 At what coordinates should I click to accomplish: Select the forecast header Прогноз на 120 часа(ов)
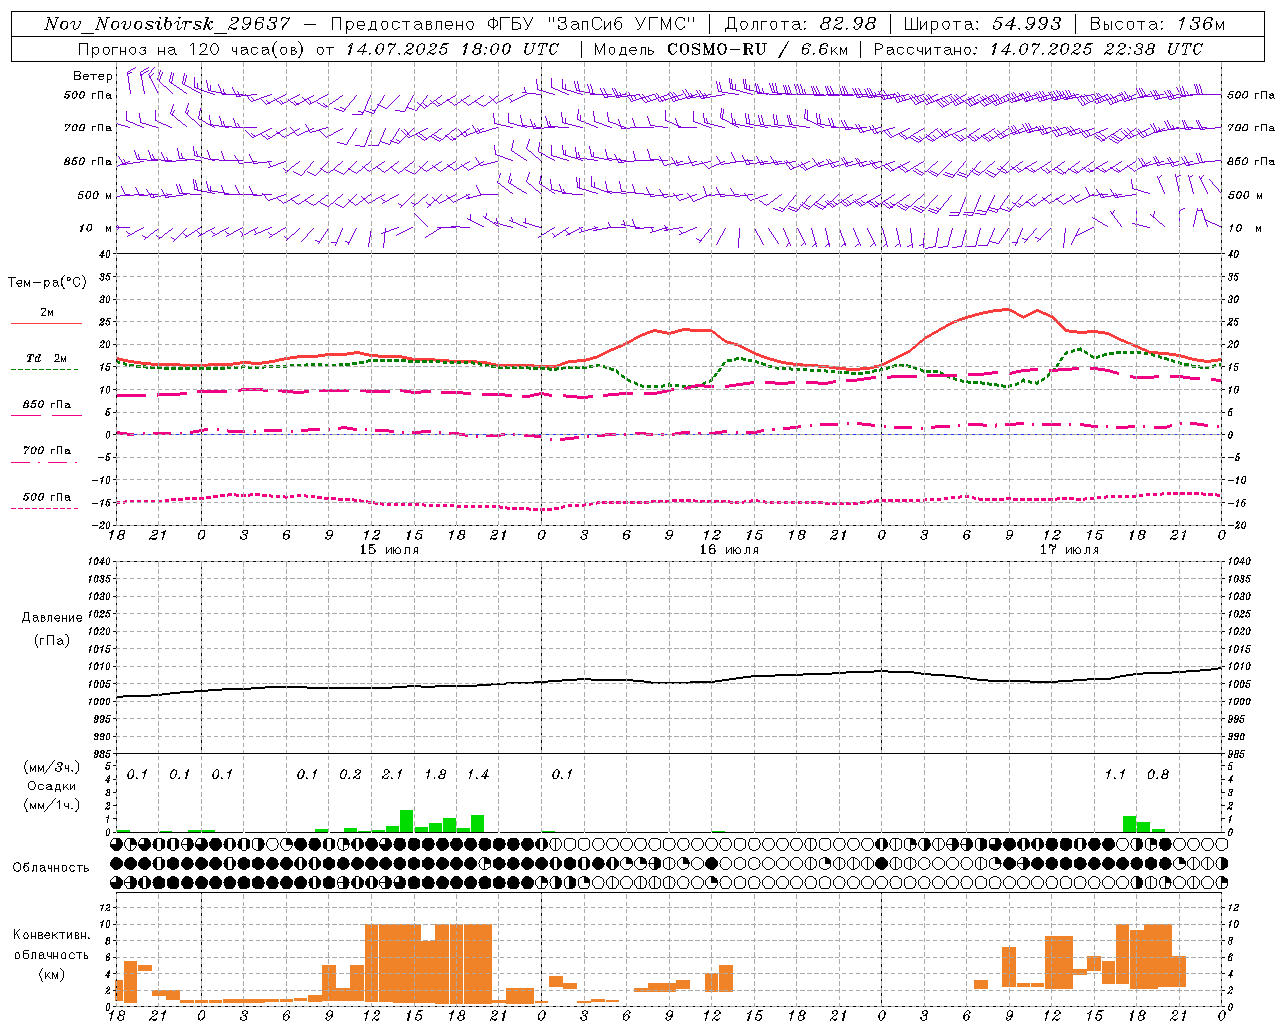coord(192,49)
